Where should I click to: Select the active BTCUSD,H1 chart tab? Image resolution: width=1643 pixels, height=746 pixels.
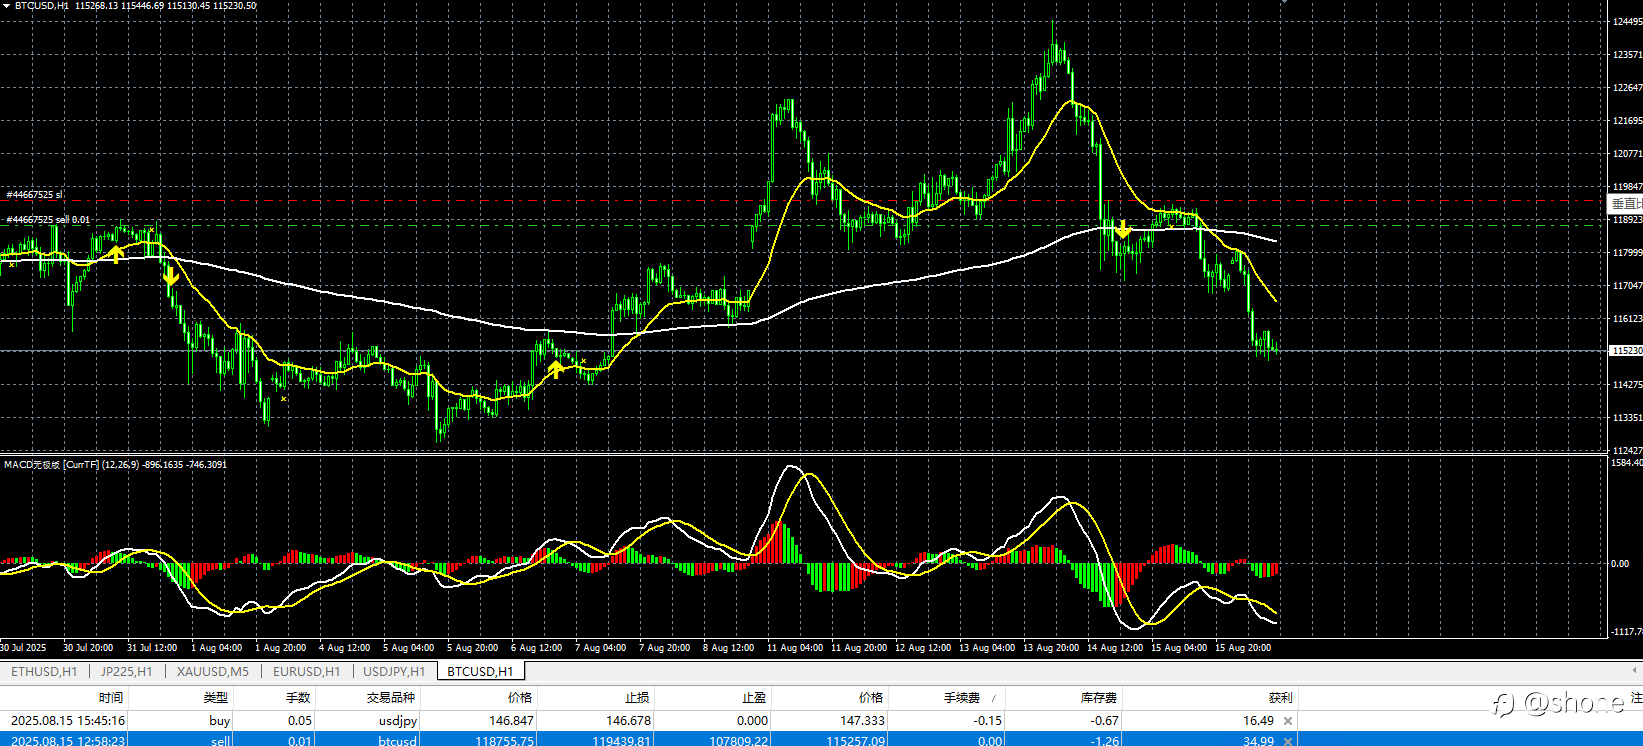click(480, 672)
